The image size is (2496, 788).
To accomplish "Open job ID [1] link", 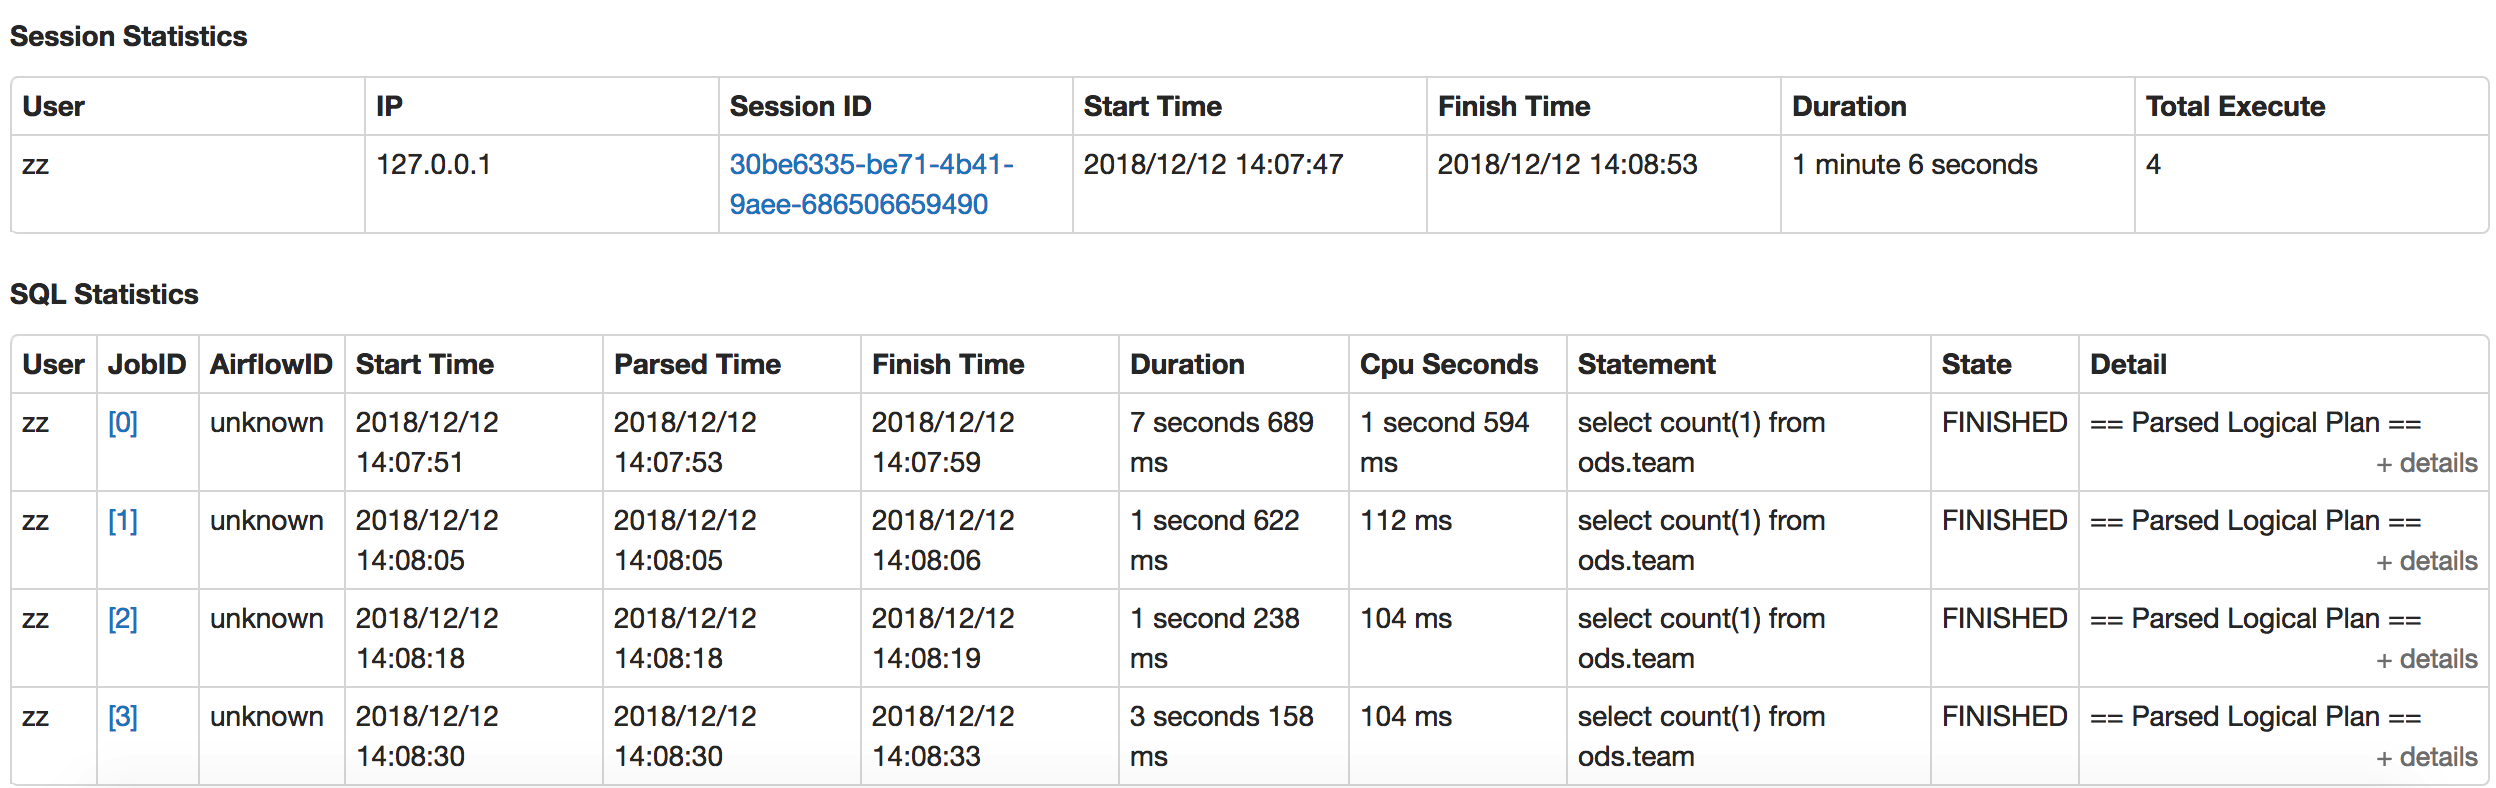I will [x=122, y=521].
